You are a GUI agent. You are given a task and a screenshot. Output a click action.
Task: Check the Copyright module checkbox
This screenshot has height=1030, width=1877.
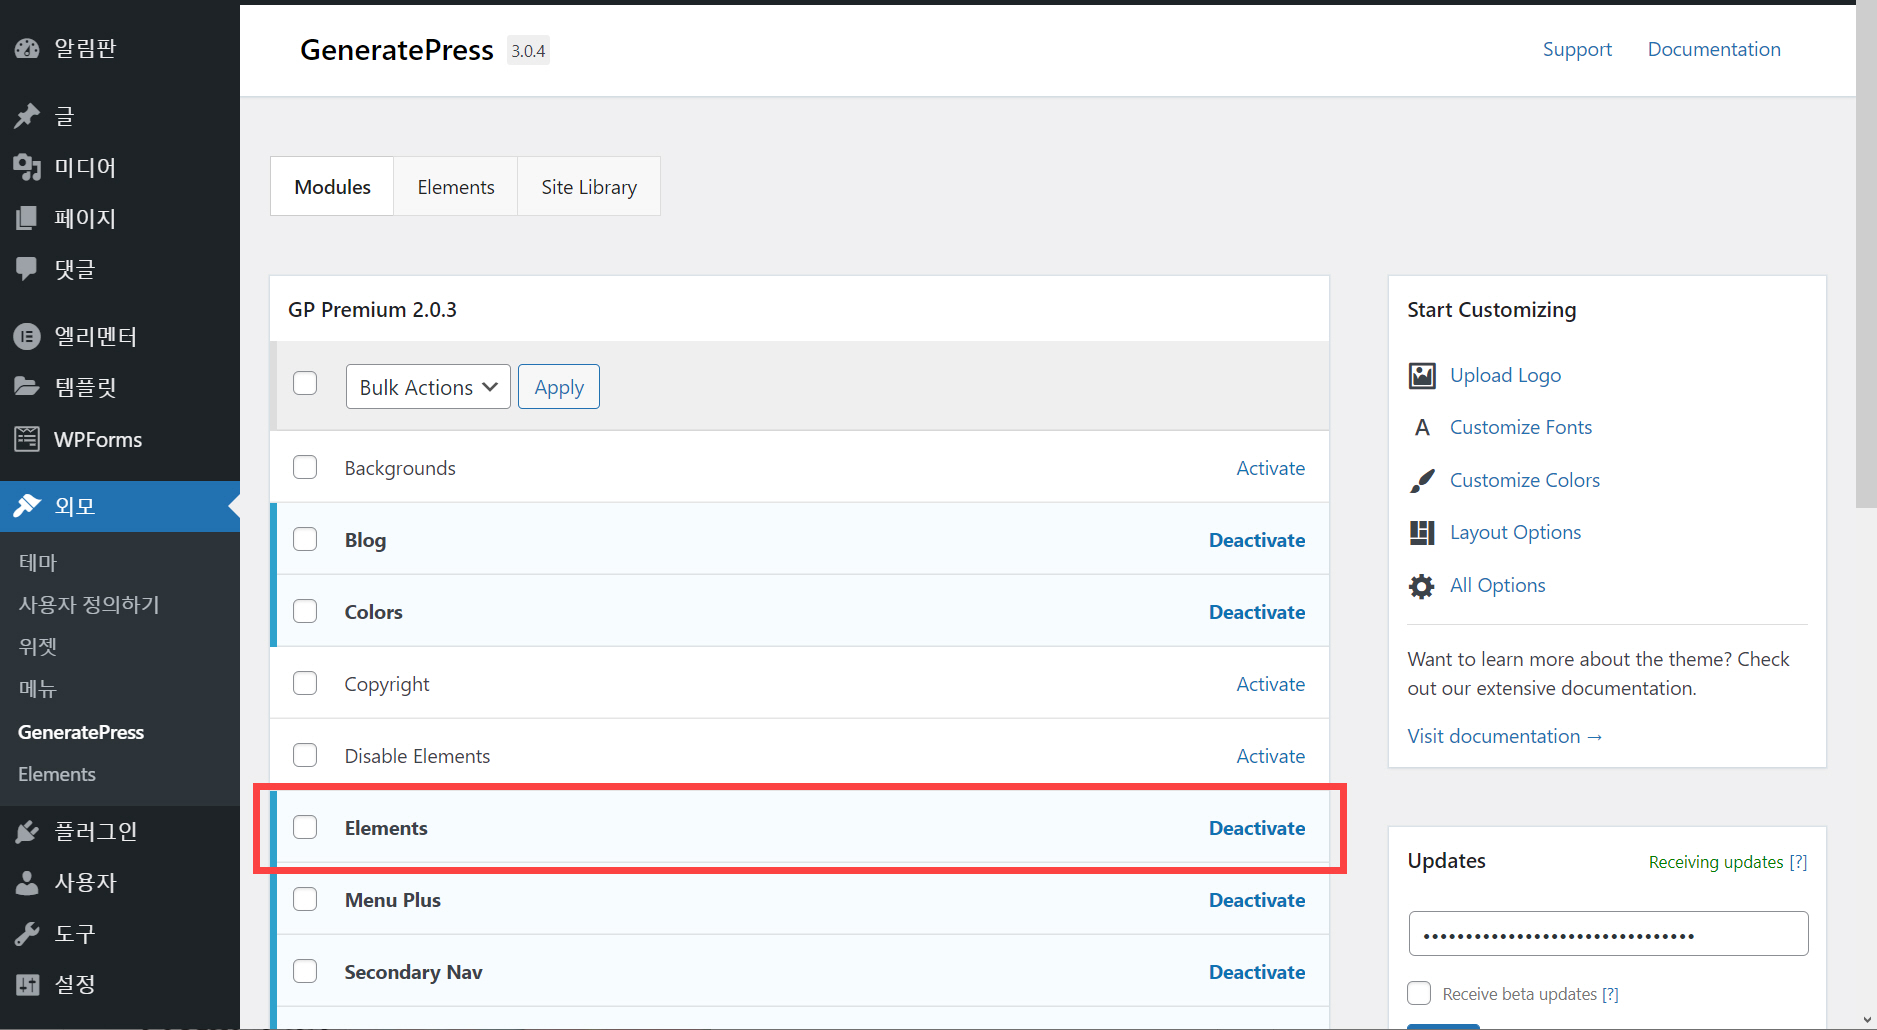tap(305, 683)
